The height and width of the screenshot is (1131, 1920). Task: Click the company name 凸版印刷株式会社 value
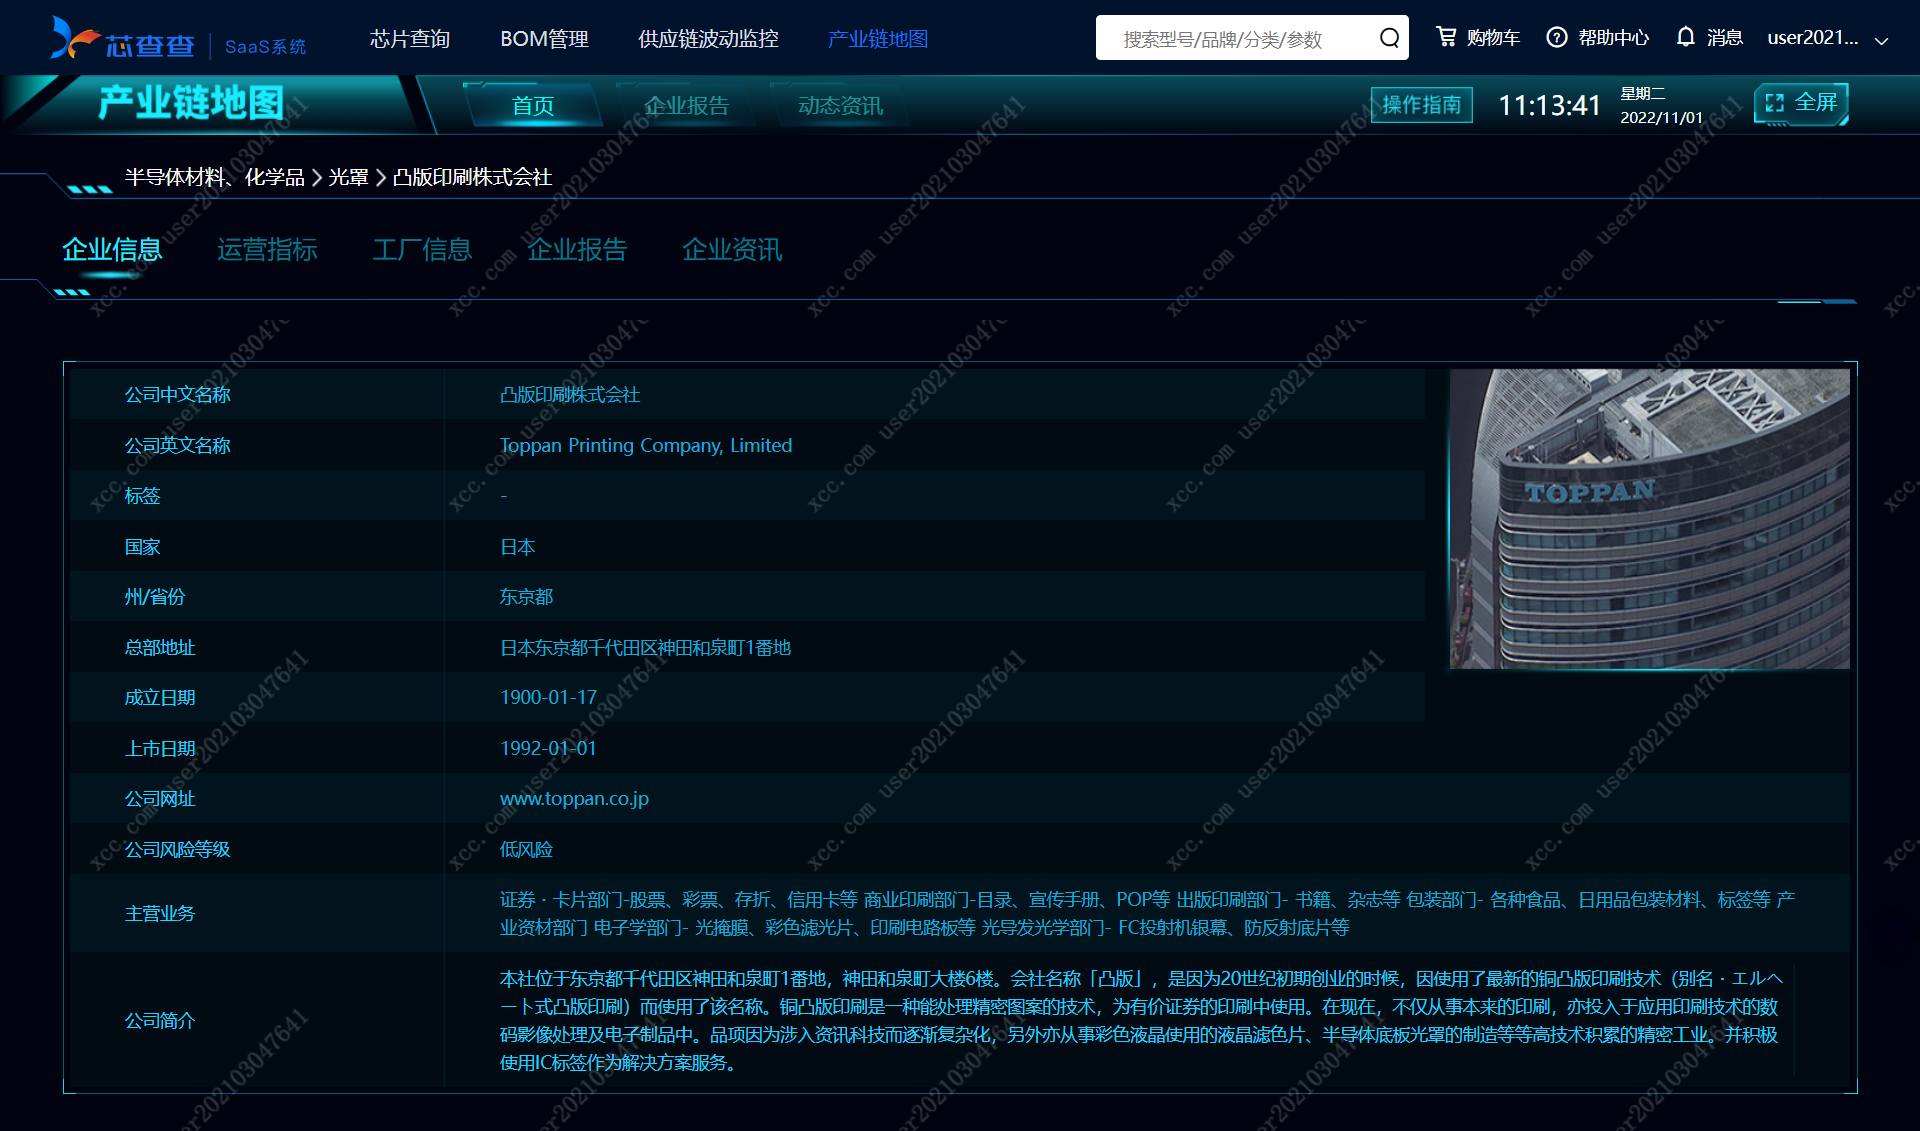[x=569, y=395]
